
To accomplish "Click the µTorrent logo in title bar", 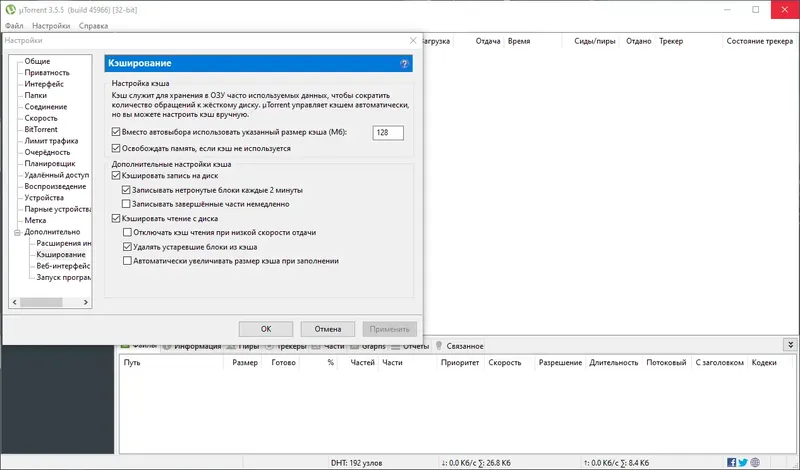I will (x=10, y=10).
